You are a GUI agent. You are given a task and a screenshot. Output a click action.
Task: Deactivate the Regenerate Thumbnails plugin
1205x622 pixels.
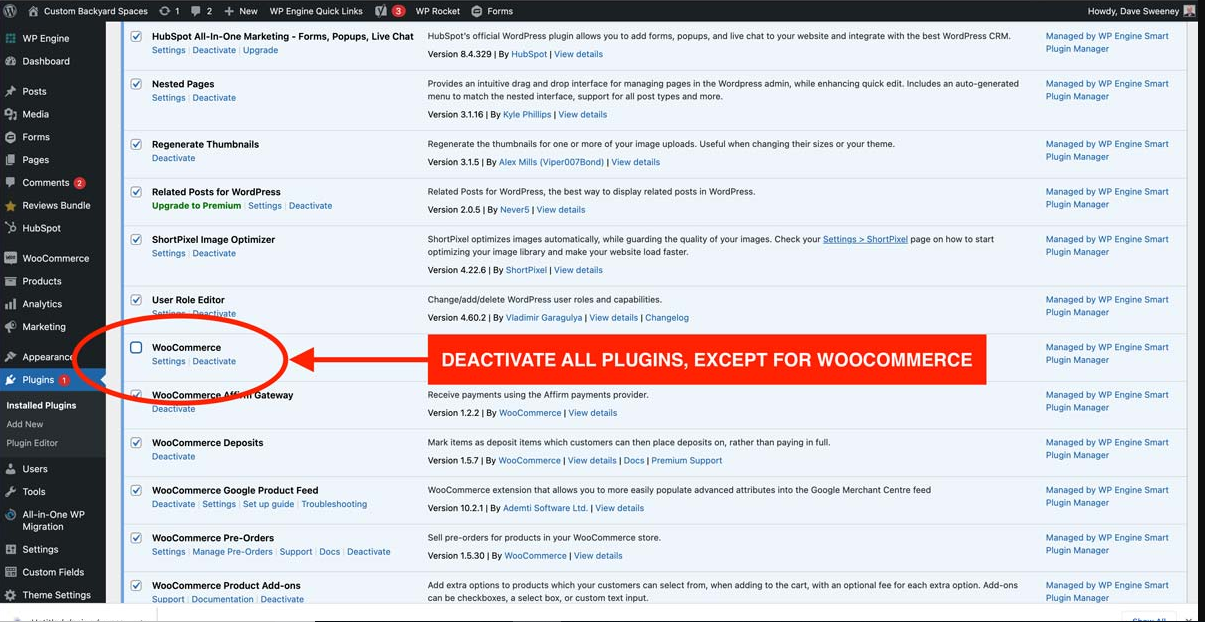tap(173, 158)
